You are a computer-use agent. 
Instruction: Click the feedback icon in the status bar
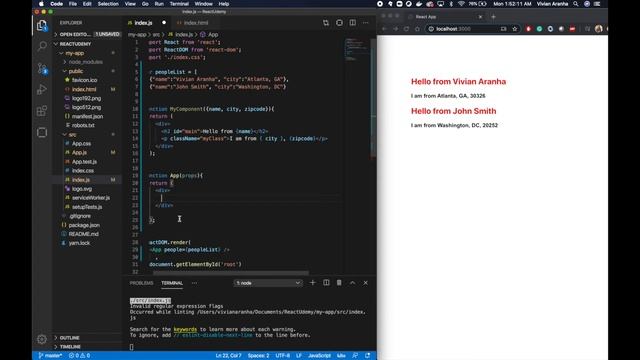point(355,356)
